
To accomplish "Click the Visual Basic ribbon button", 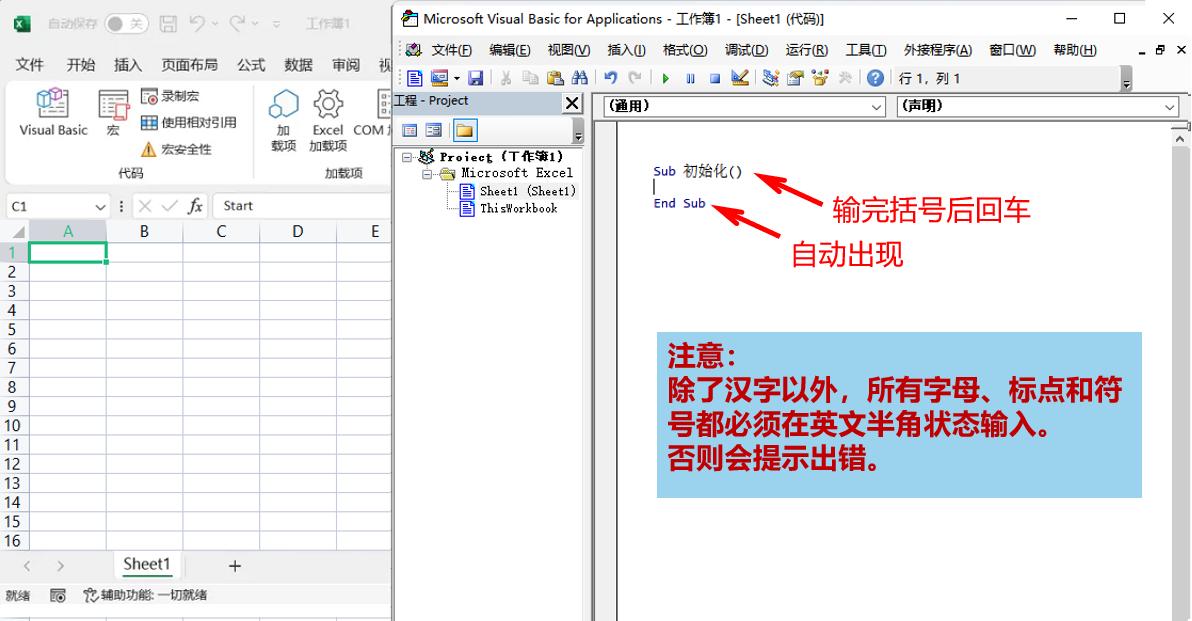I will pyautogui.click(x=53, y=111).
